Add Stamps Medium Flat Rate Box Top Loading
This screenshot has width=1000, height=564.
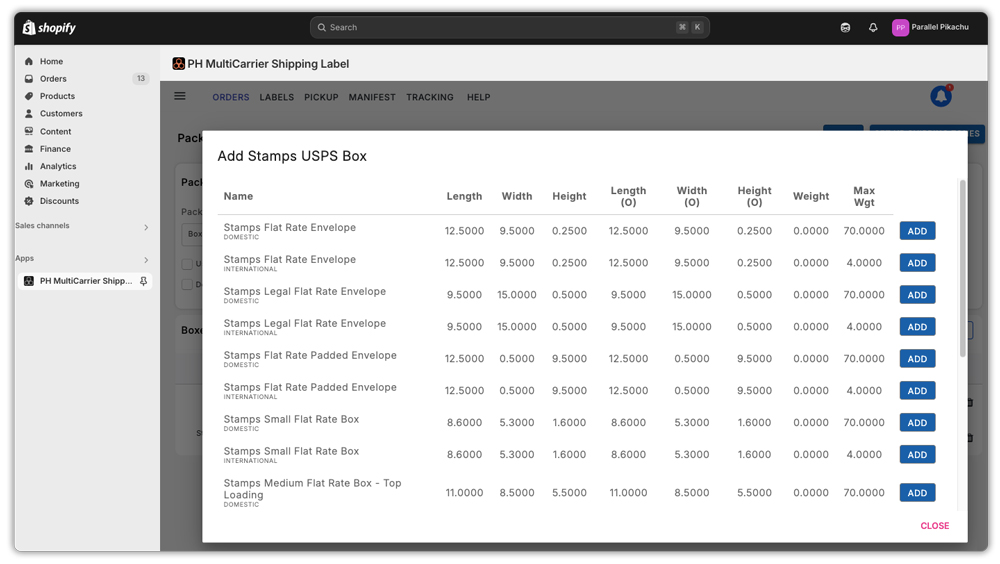917,493
